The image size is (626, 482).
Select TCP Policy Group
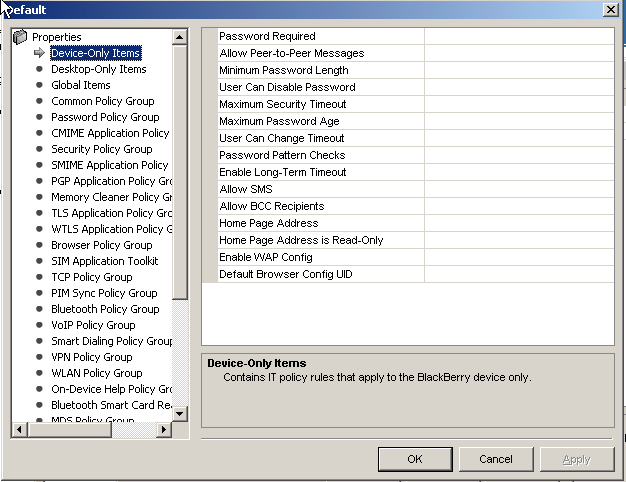pos(92,277)
